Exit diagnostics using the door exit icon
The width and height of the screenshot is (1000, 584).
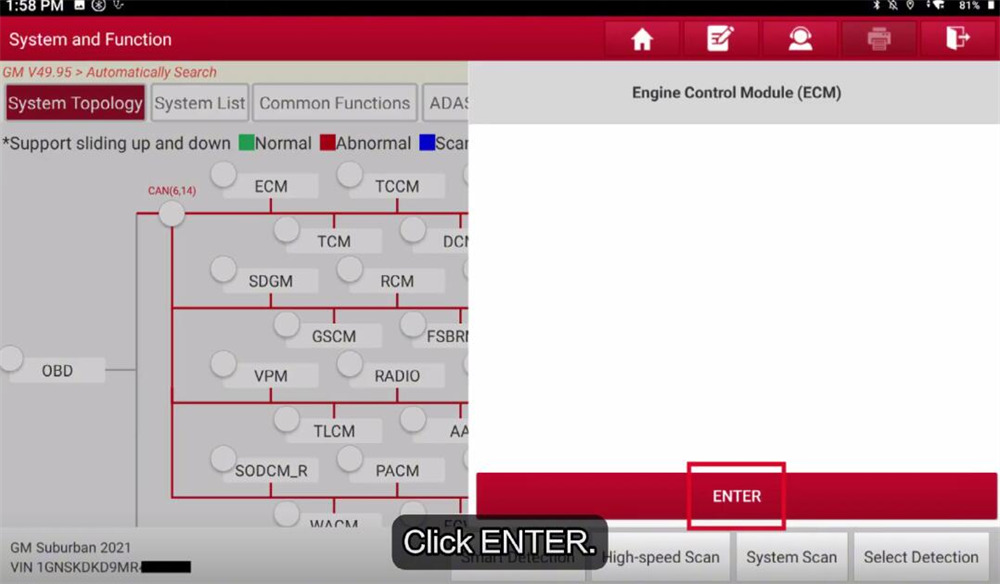click(x=958, y=39)
